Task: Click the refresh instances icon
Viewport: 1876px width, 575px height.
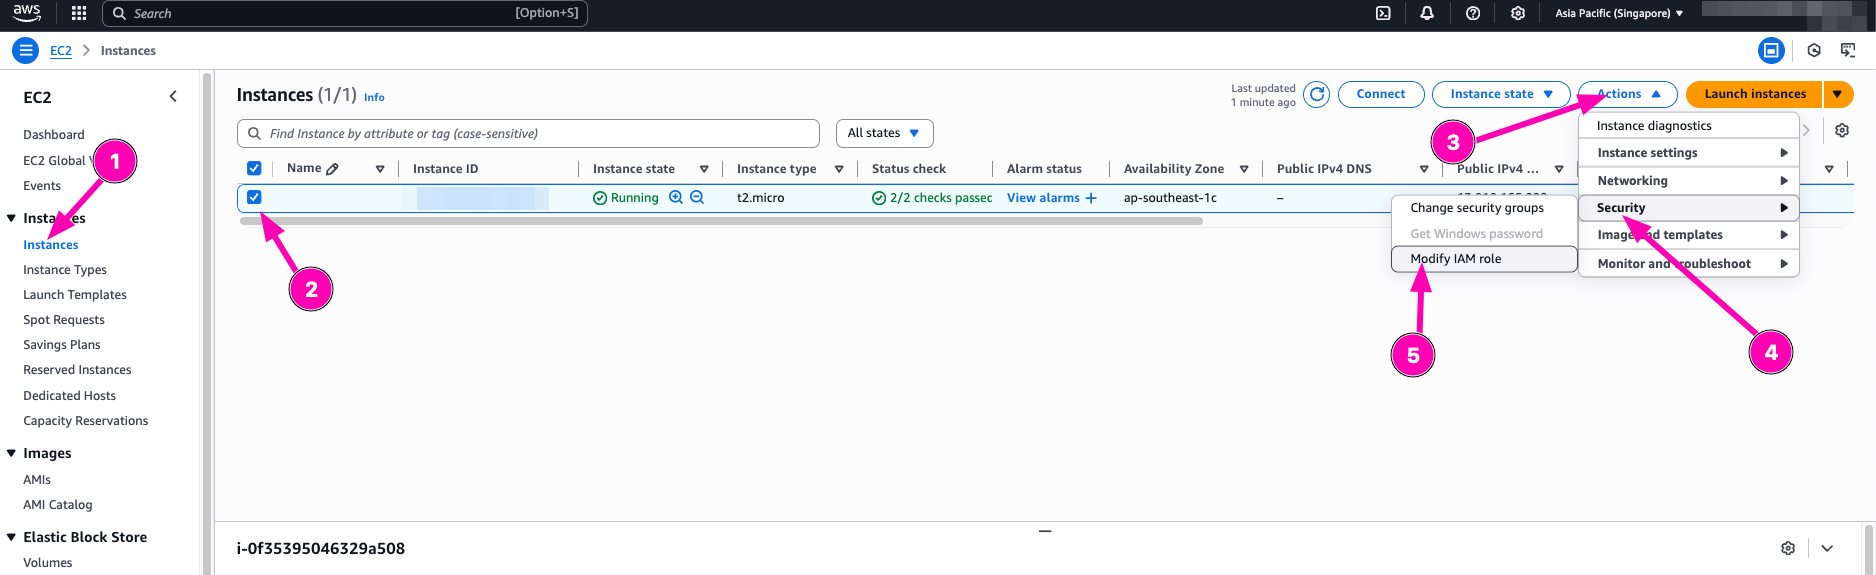Action: coord(1317,94)
